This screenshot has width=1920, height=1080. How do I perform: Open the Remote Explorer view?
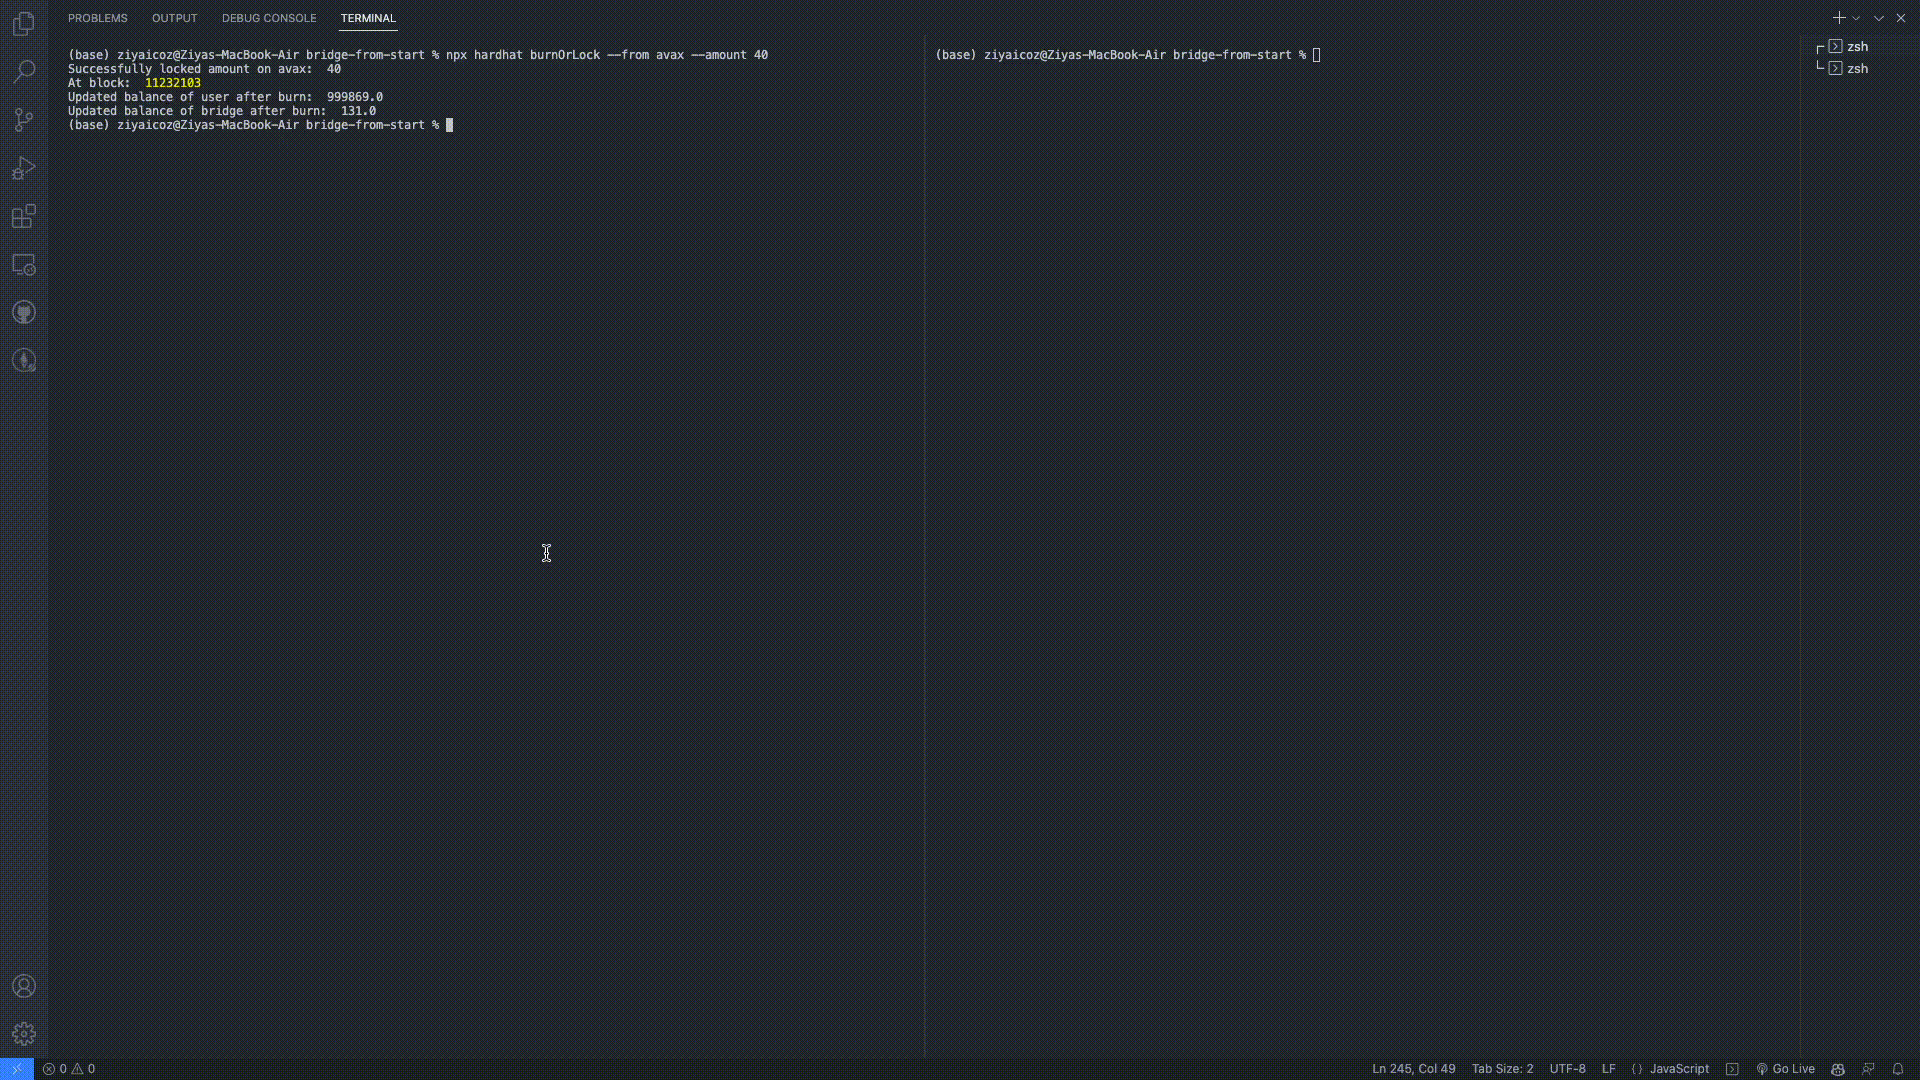24,265
